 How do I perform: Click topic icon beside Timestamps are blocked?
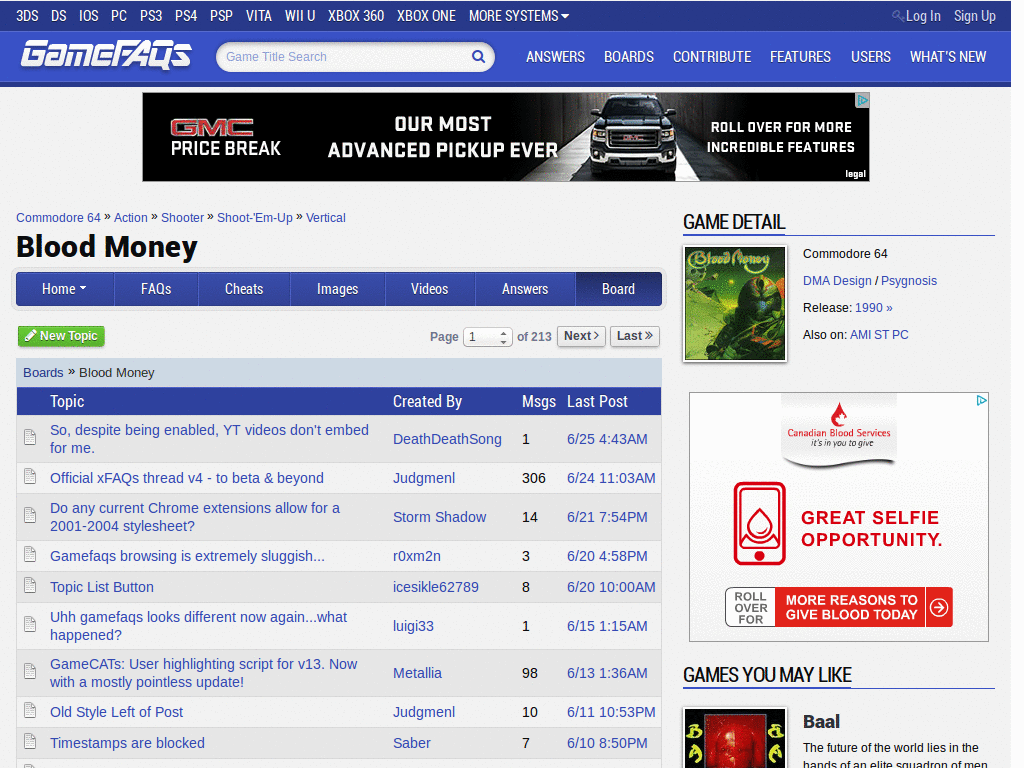click(30, 741)
